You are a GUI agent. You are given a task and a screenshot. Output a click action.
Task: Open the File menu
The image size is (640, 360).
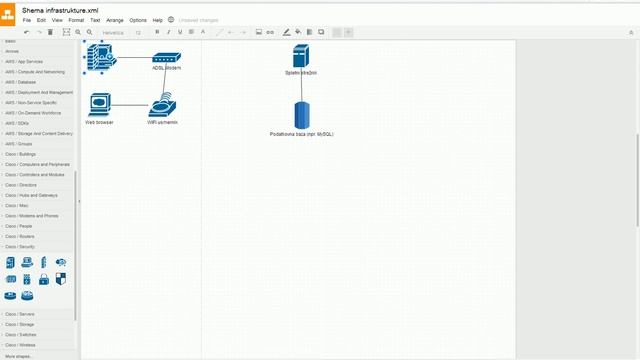pos(27,20)
